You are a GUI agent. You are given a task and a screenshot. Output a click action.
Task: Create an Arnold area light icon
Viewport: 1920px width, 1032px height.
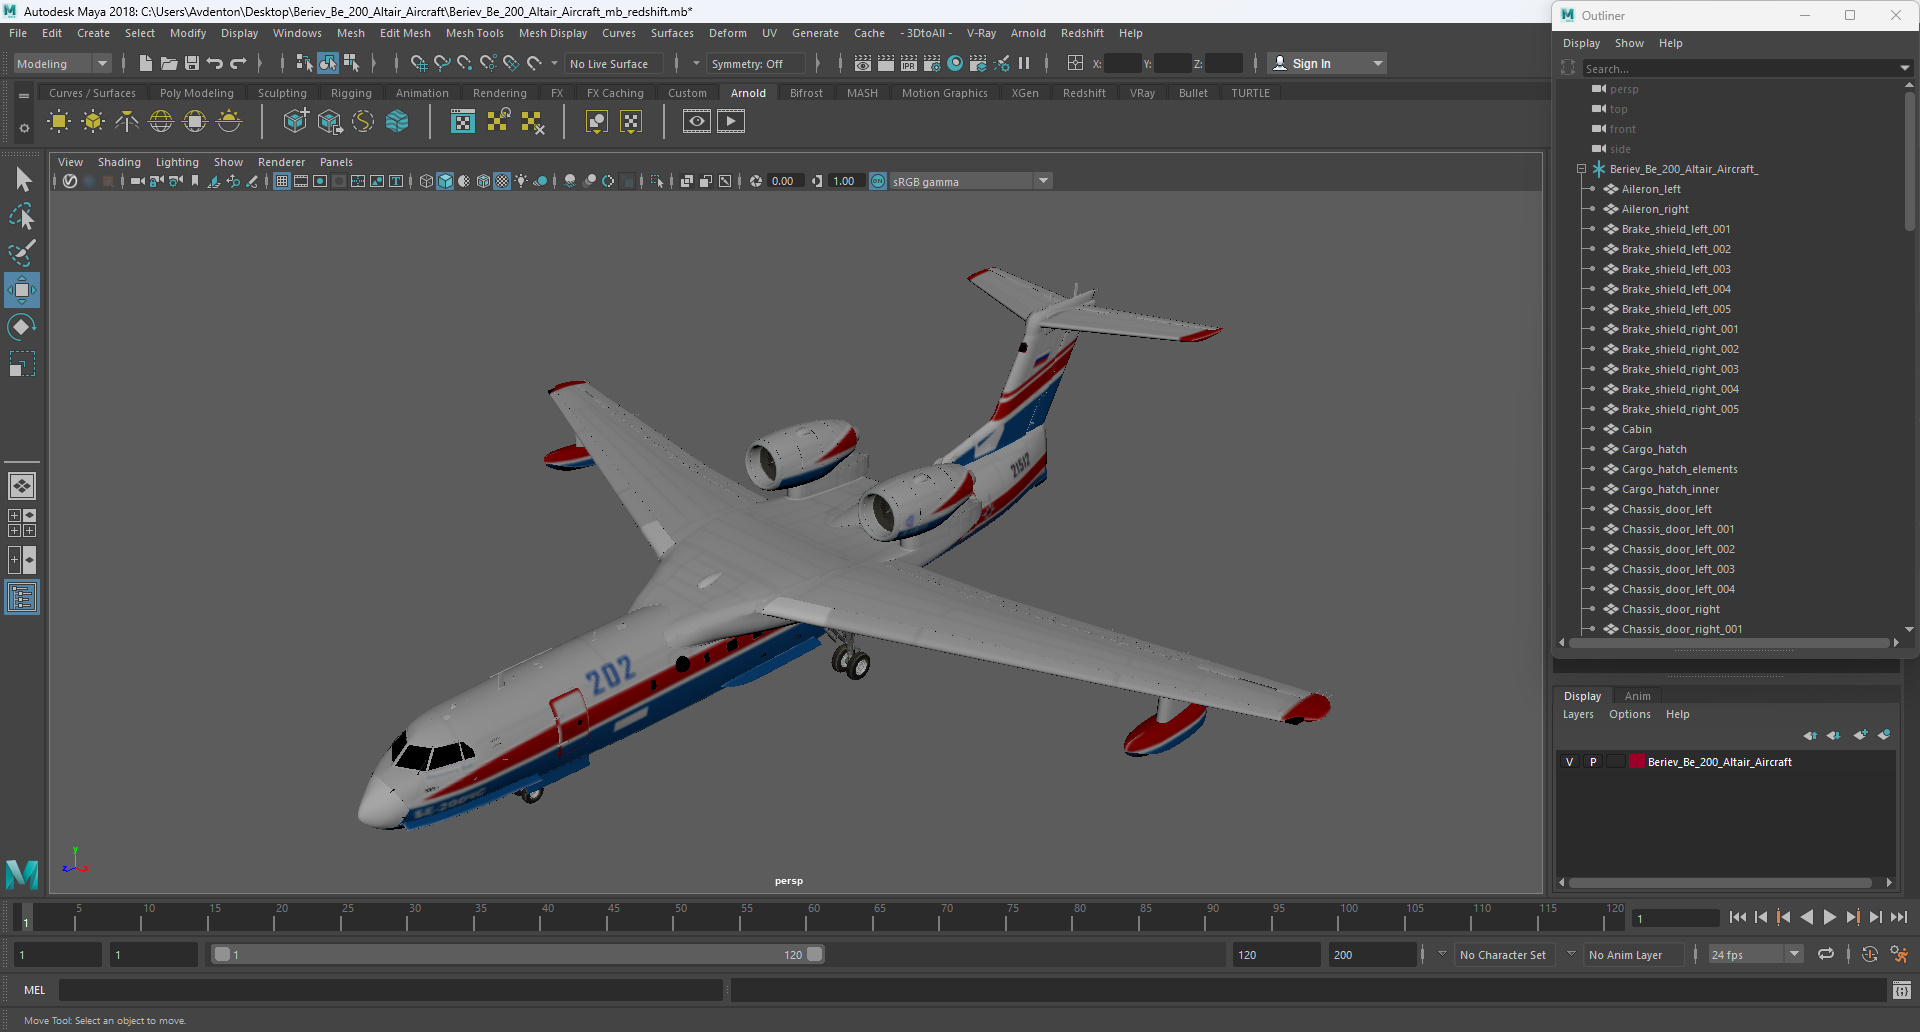59,122
